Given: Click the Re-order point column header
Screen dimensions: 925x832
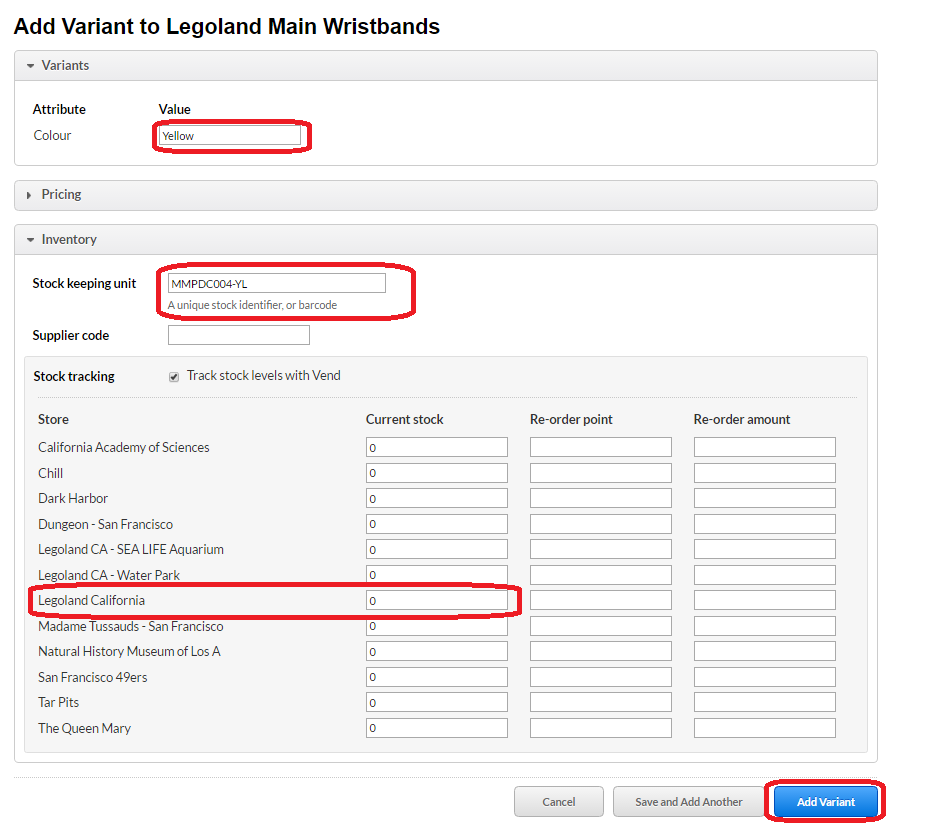Looking at the screenshot, I should [x=571, y=420].
